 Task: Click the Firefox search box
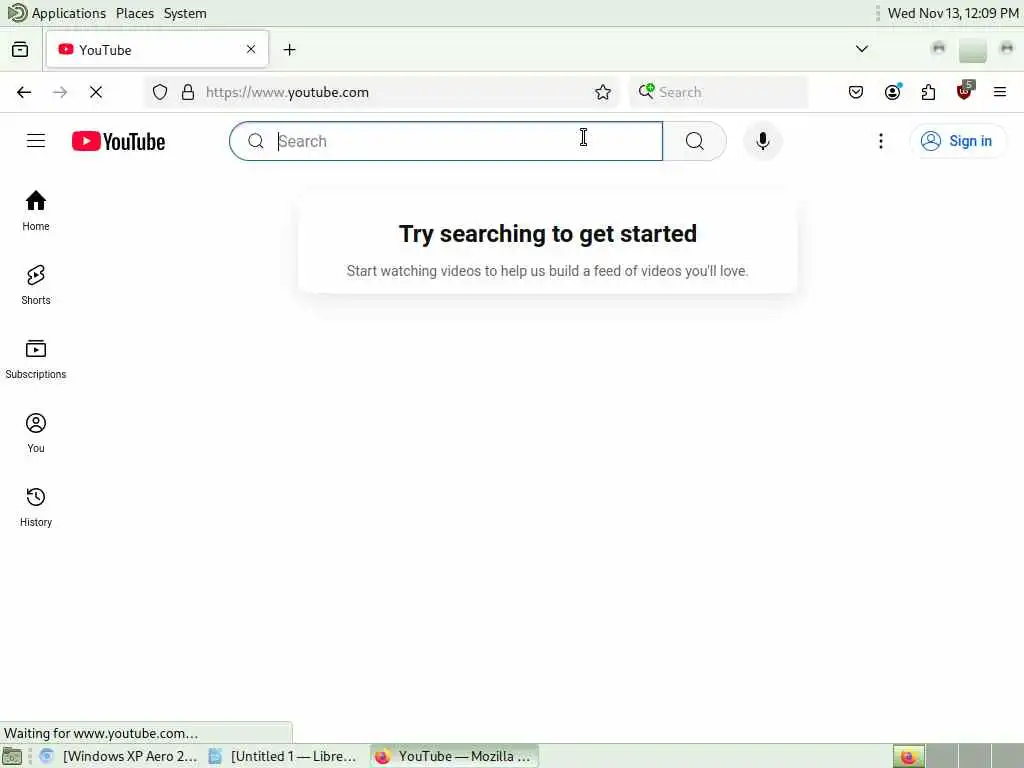[719, 92]
